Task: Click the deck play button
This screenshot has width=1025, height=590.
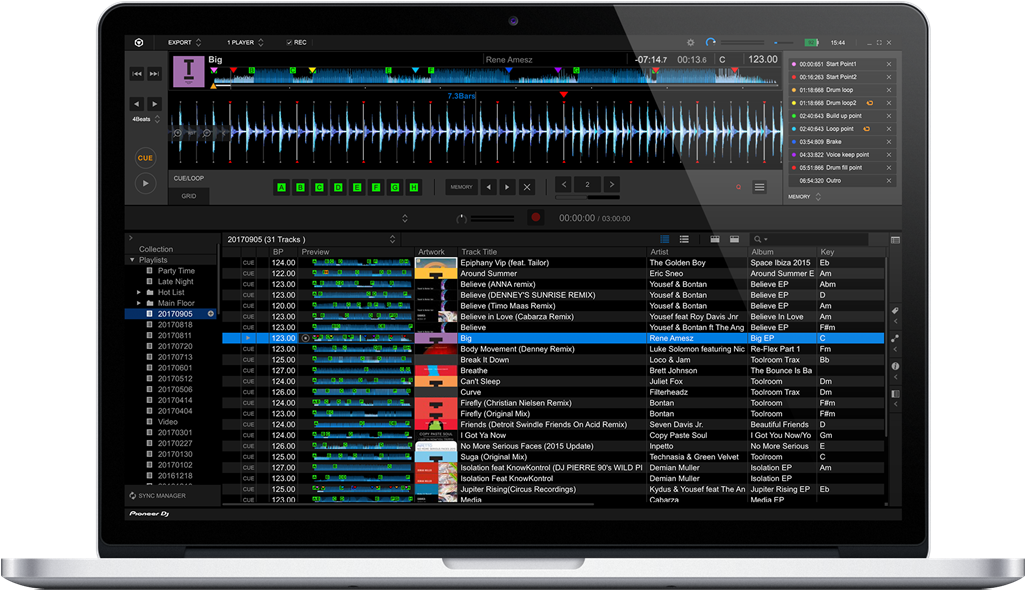Action: coord(145,184)
